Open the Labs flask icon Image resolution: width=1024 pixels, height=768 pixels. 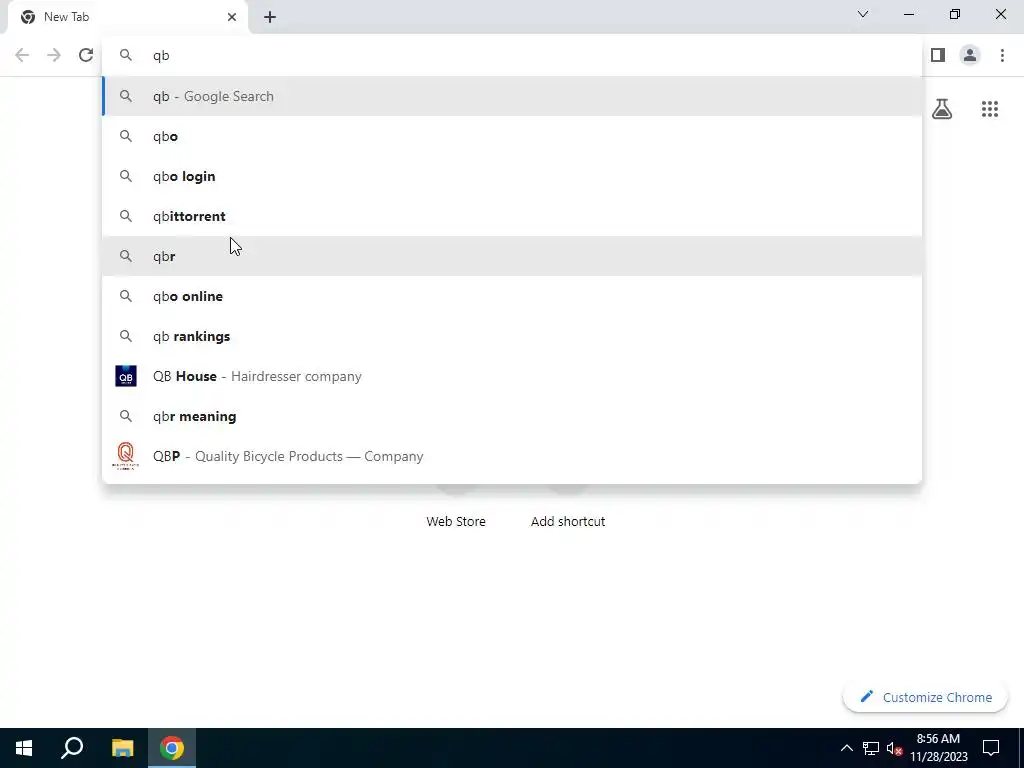942,109
